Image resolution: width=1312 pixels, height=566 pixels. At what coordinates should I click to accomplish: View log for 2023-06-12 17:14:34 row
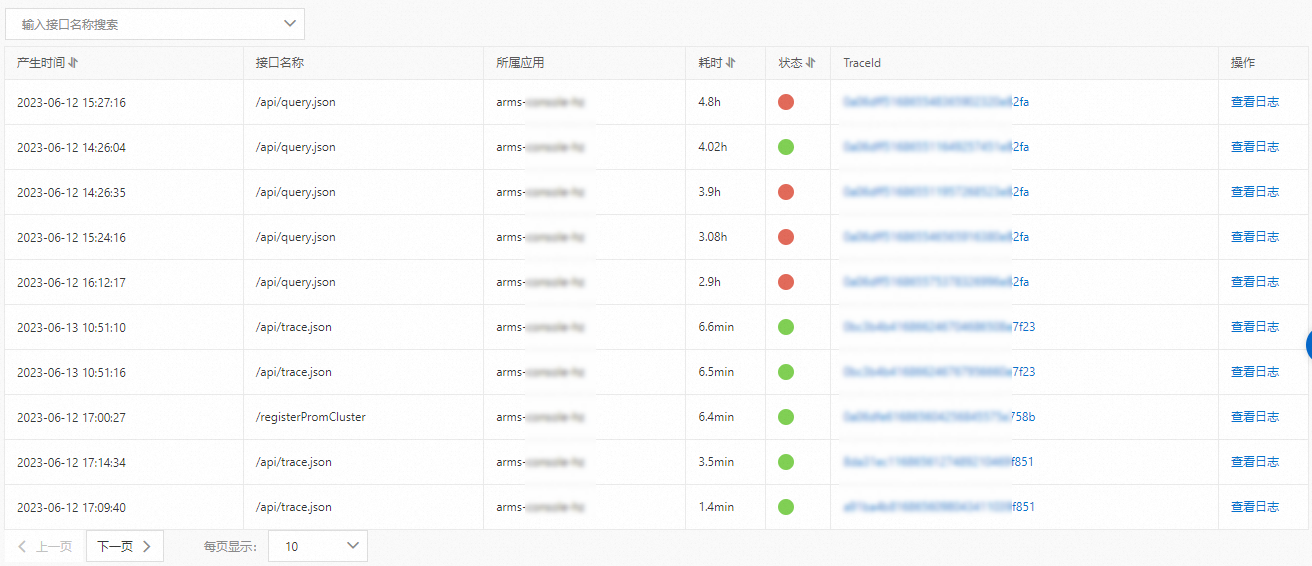pyautogui.click(x=1255, y=462)
